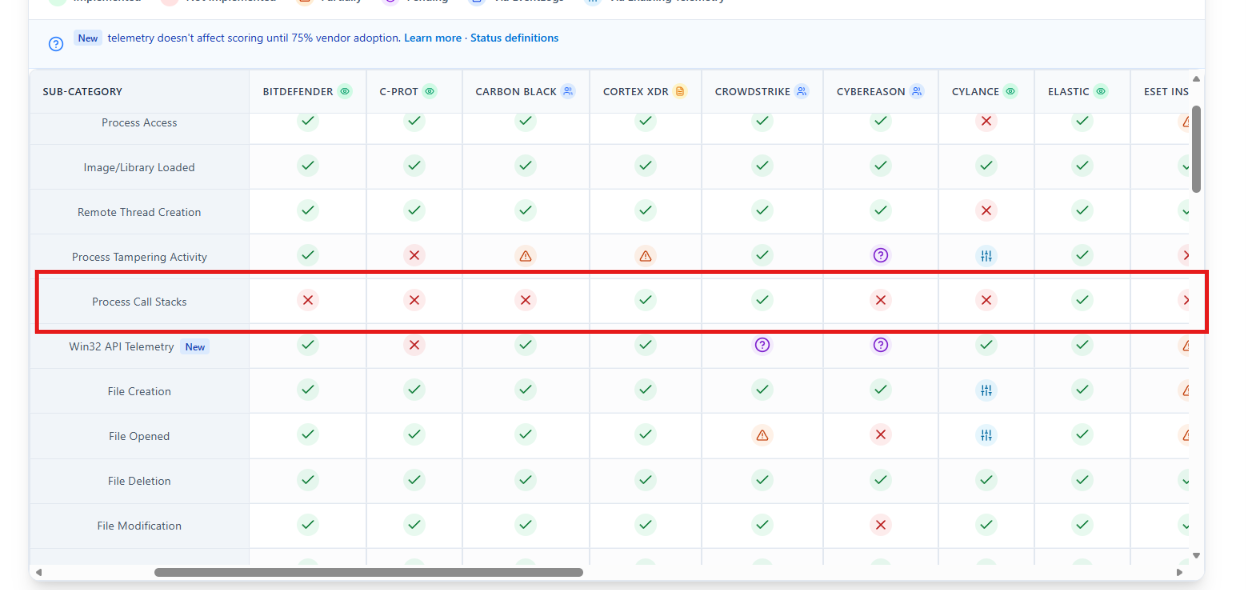The image size is (1246, 590).
Task: Select Cortex XDR's warning icon for Process Tampering Activity
Action: [x=646, y=255]
